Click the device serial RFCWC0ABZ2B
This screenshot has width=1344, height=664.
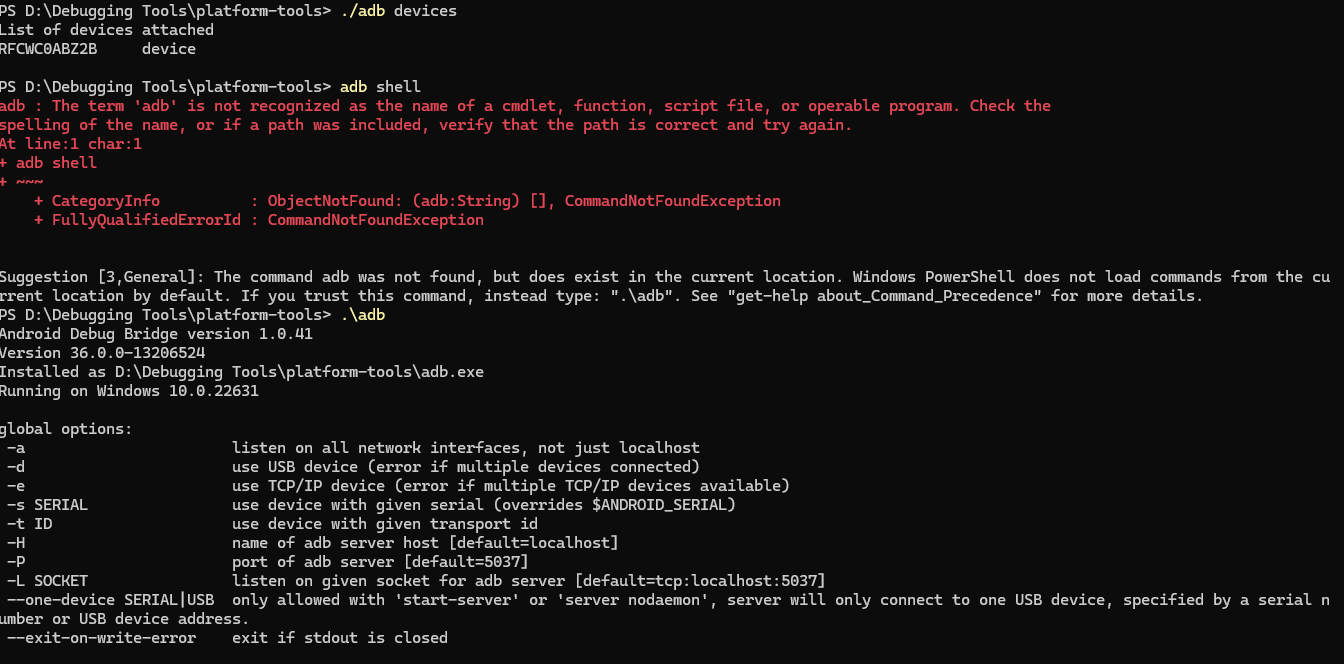pos(49,49)
